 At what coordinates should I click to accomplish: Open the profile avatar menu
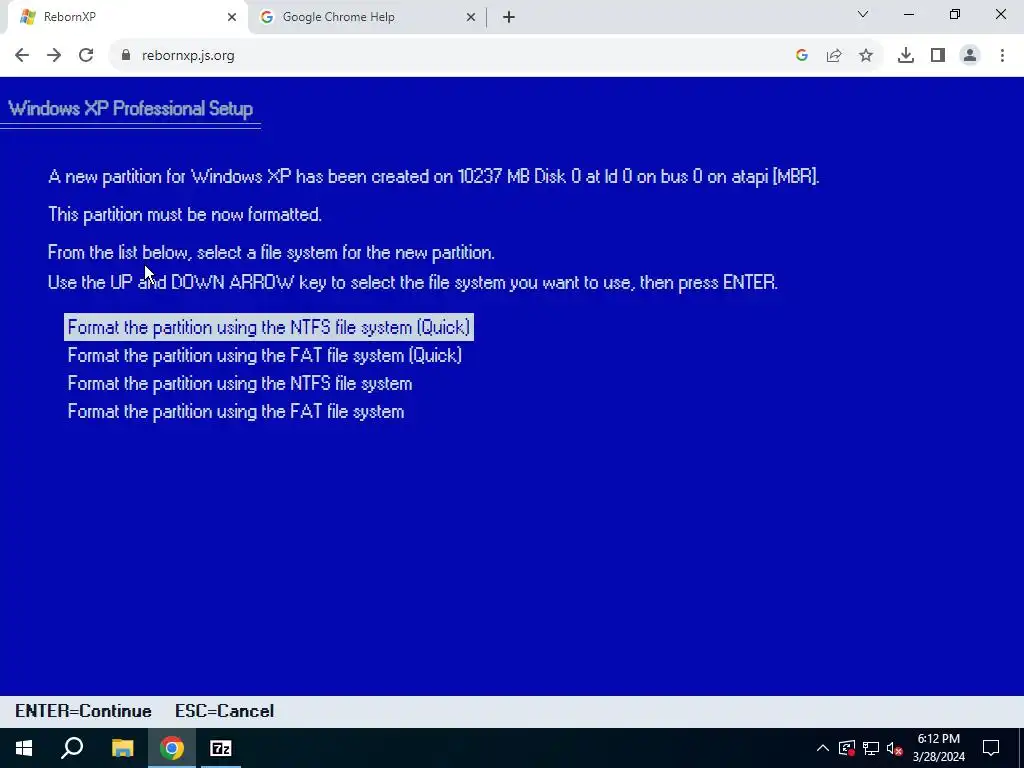pos(970,56)
